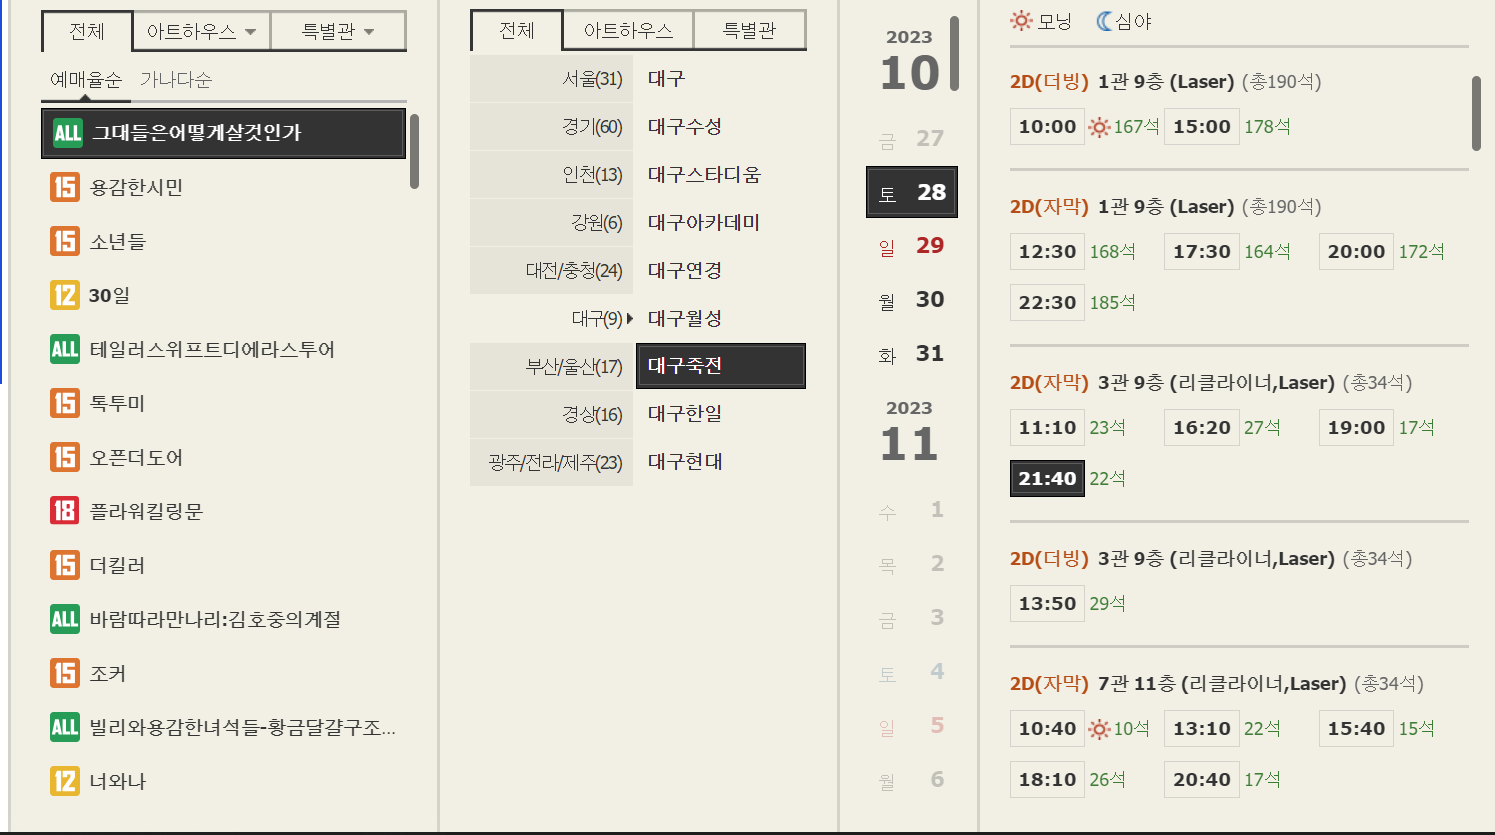
Task: Select 부산/울산(17) region
Action: point(552,366)
